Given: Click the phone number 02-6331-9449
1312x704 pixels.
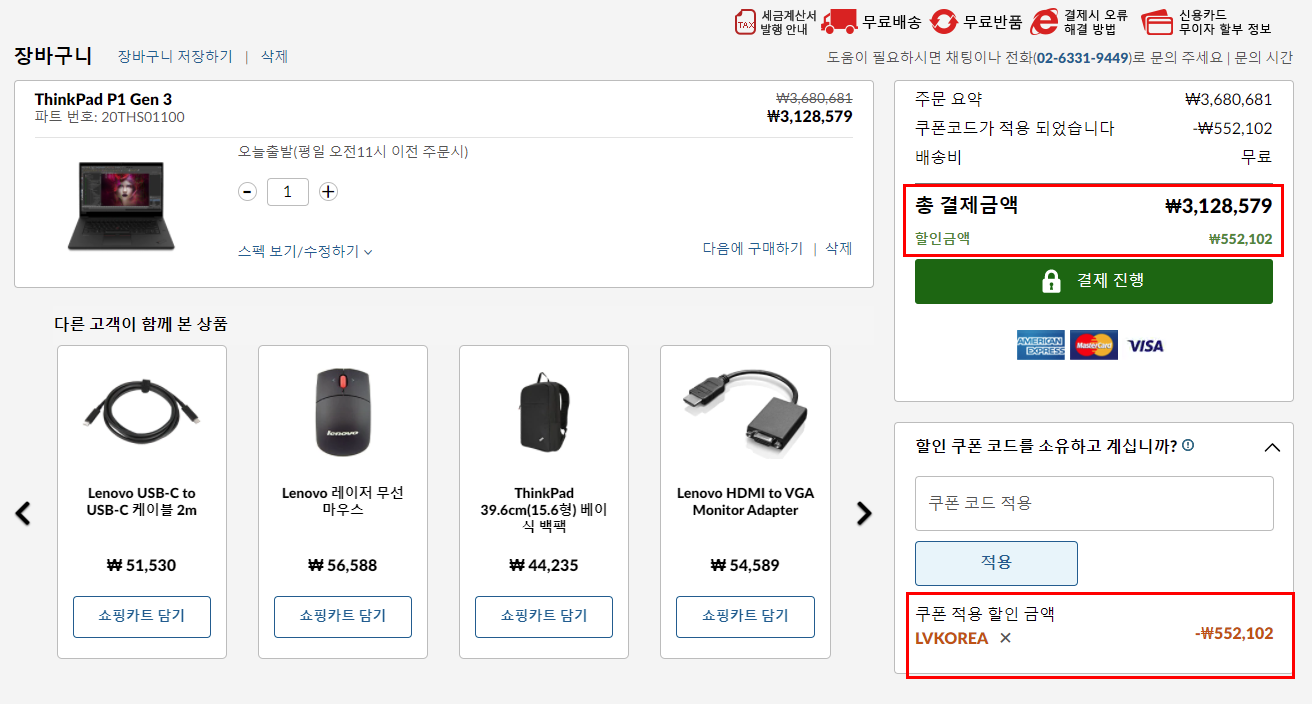Looking at the screenshot, I should (1083, 58).
